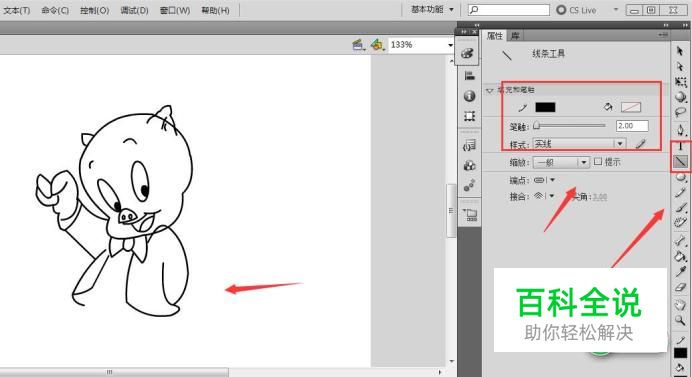Click the black stroke color swatch in Properties
Screen dimensions: 692x377
[x=545, y=107]
